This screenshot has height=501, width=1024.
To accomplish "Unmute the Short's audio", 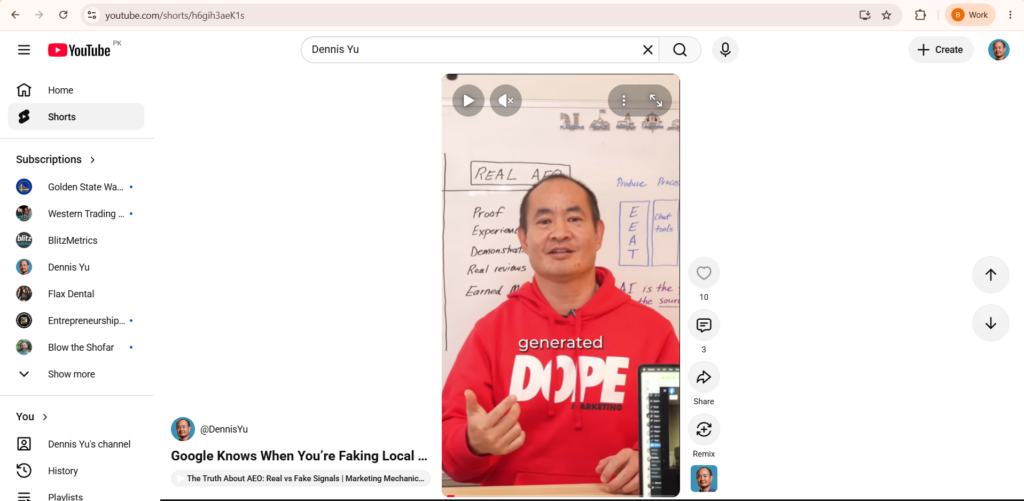I will [x=506, y=101].
